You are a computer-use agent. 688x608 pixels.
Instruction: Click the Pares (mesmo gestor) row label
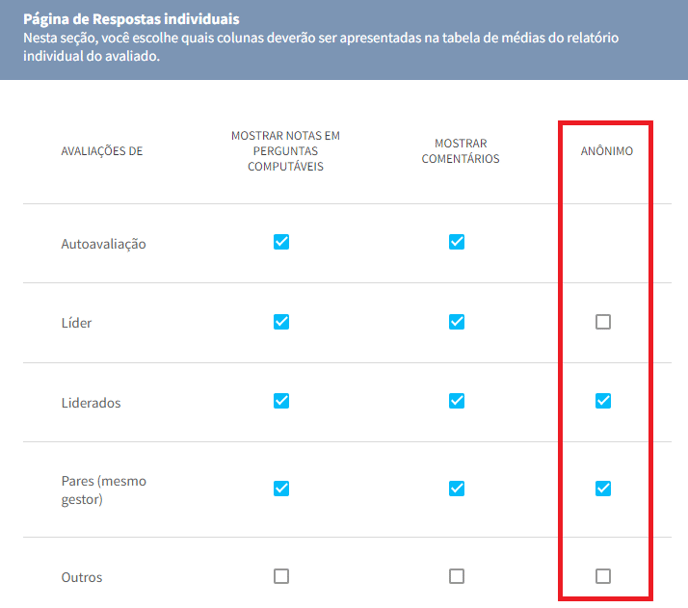coord(104,490)
